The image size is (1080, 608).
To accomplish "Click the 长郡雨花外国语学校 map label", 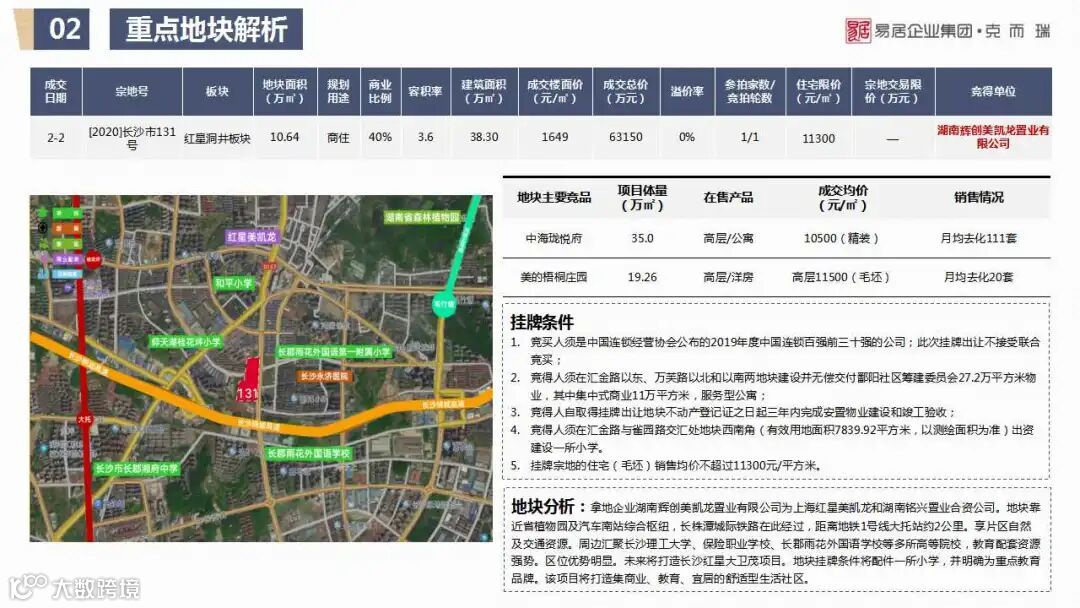I will point(309,454).
